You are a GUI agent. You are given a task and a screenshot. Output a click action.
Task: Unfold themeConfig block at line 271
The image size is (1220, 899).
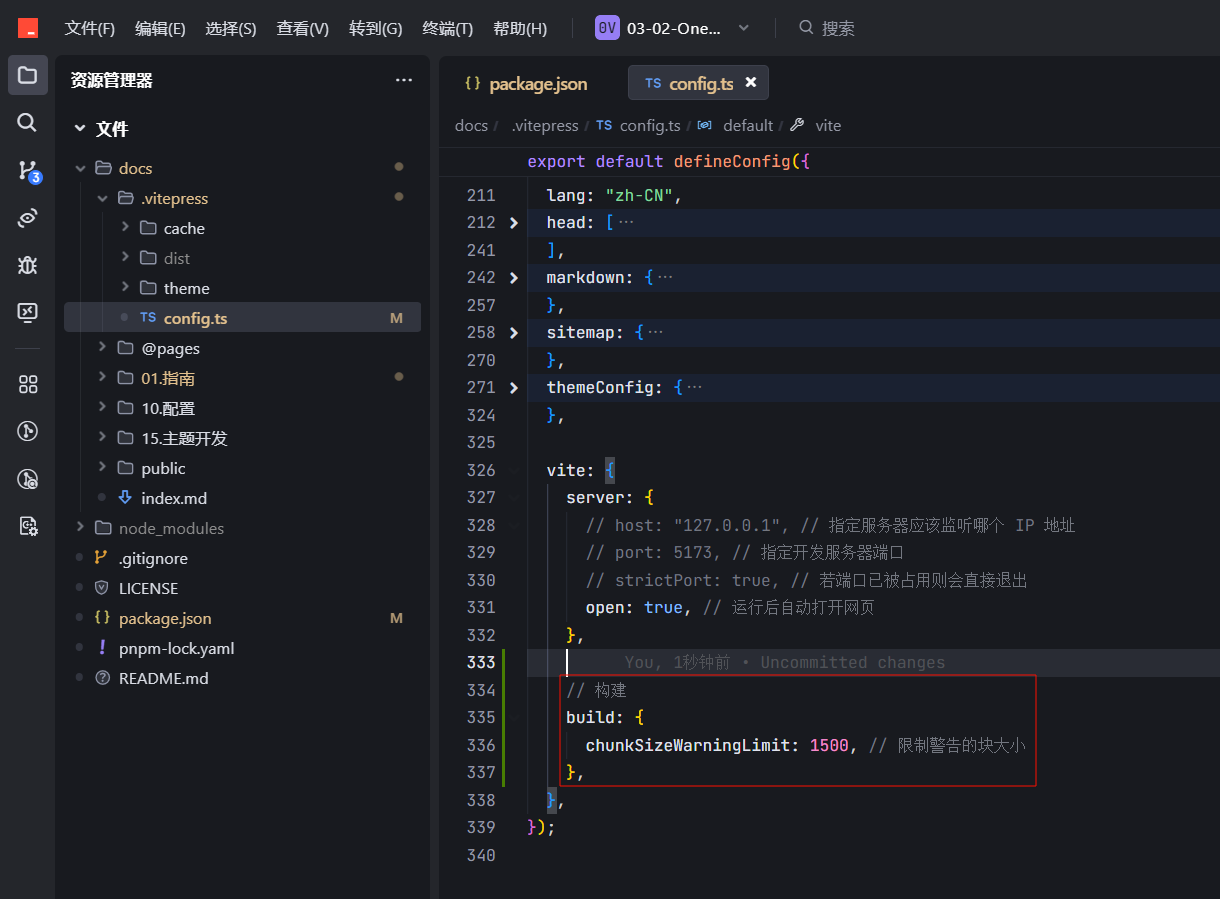pyautogui.click(x=514, y=387)
